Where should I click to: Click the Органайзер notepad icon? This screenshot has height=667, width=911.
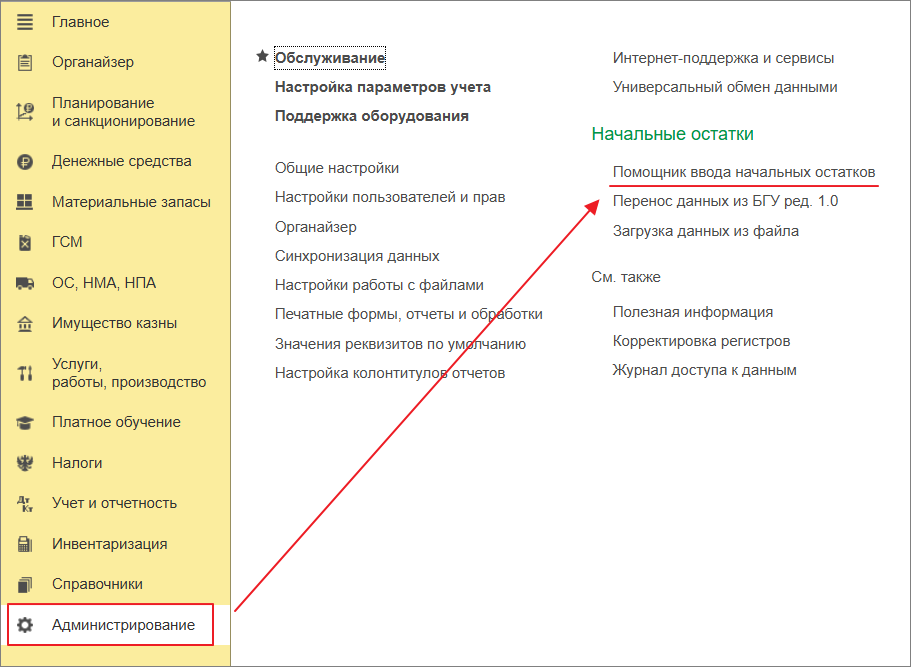point(24,61)
